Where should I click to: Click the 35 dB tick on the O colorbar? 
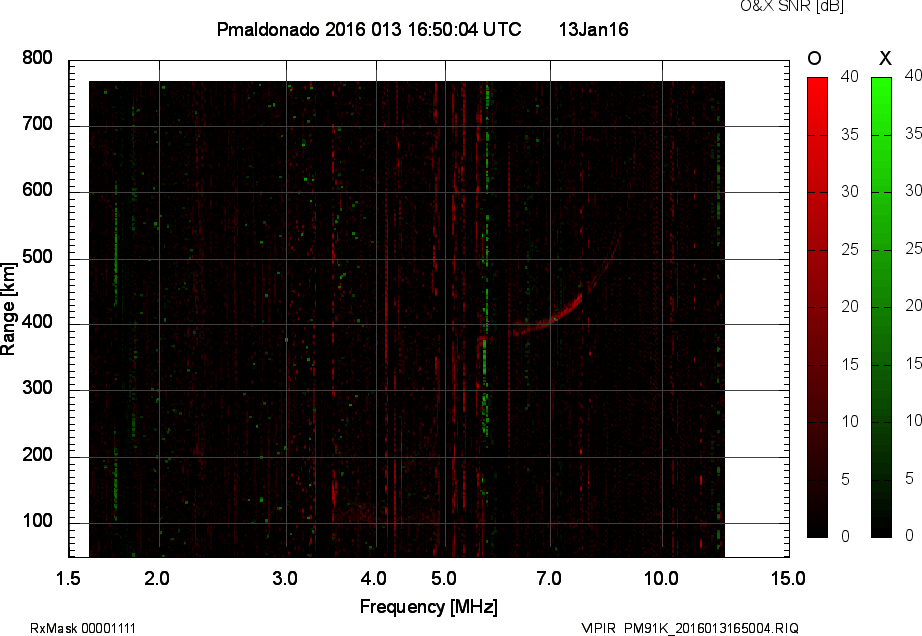(850, 135)
